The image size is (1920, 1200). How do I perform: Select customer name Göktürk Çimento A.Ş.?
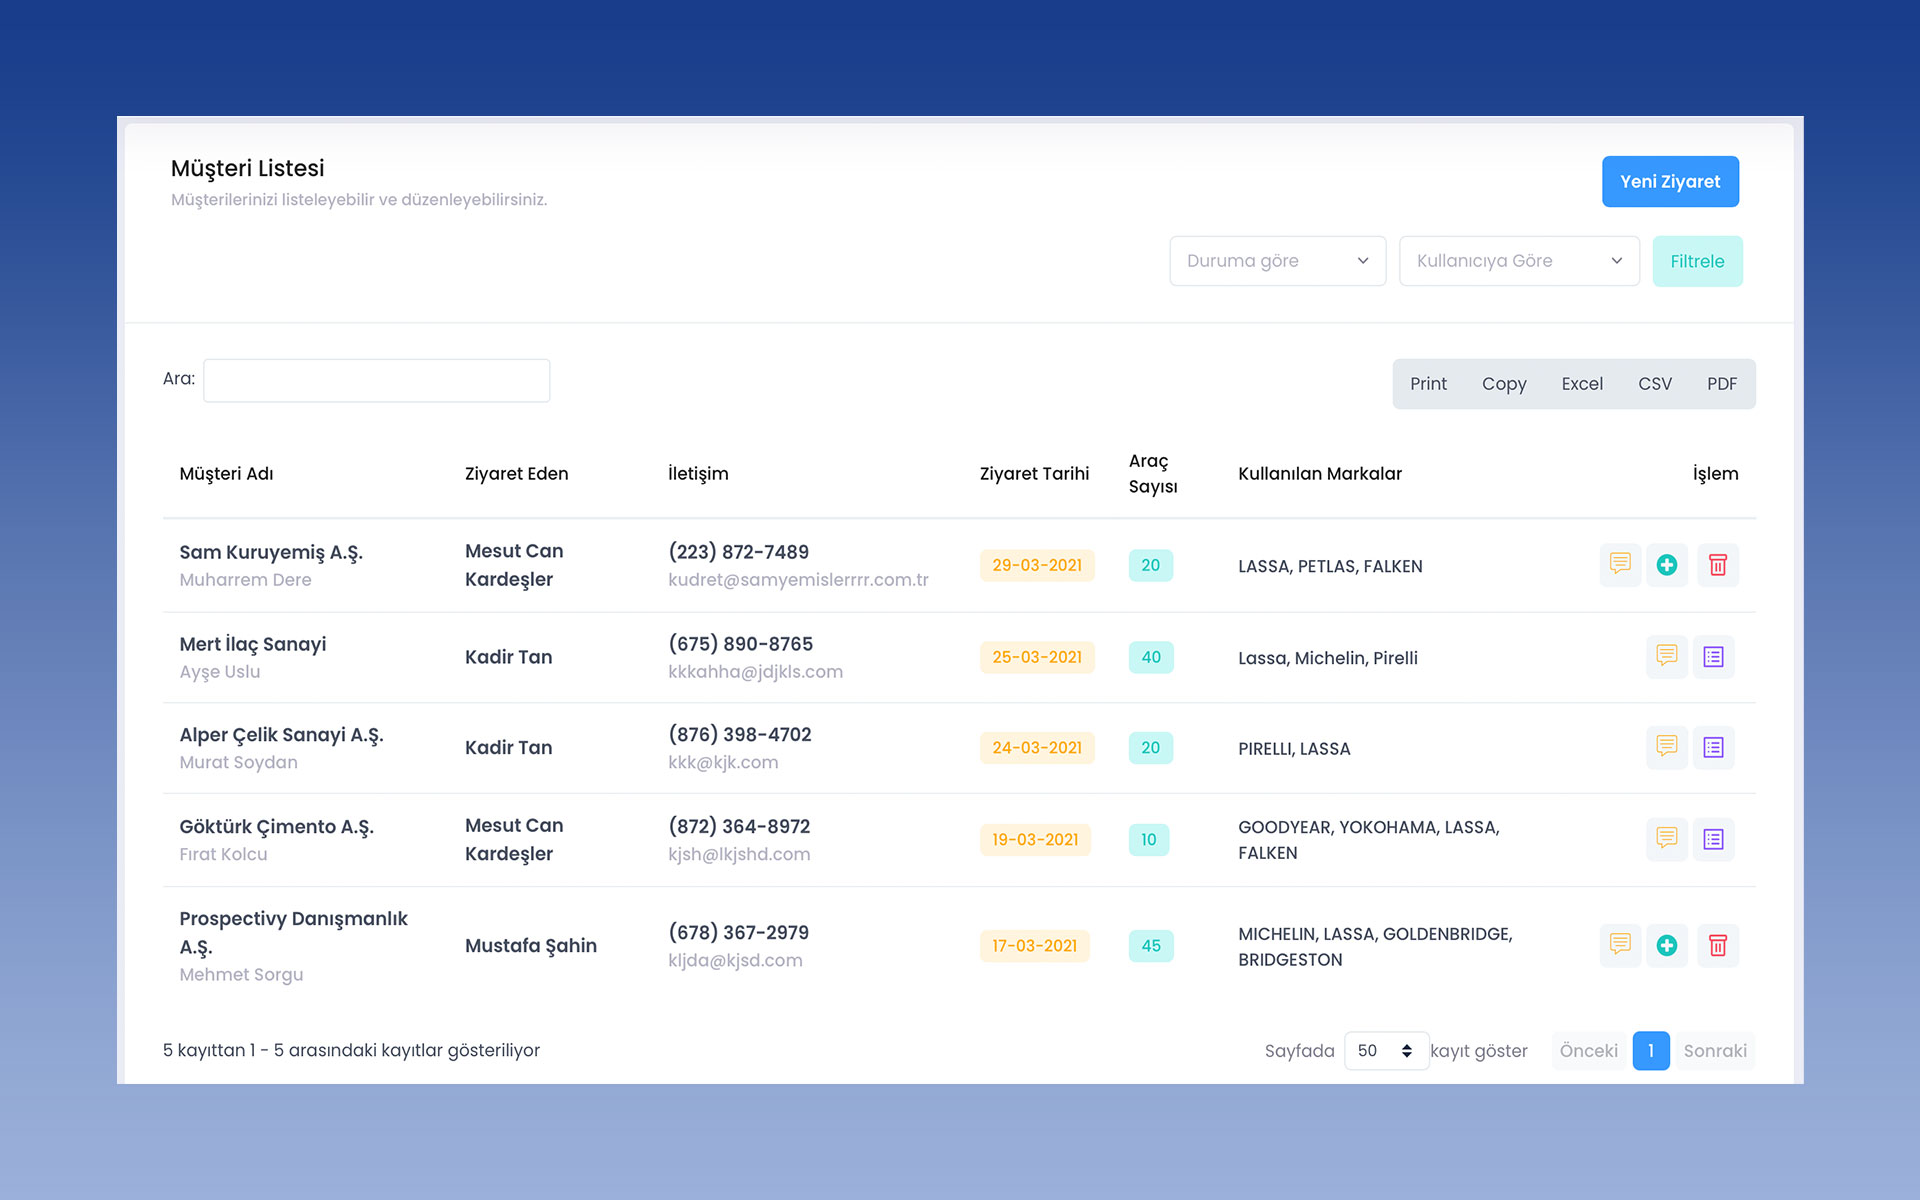click(x=276, y=827)
